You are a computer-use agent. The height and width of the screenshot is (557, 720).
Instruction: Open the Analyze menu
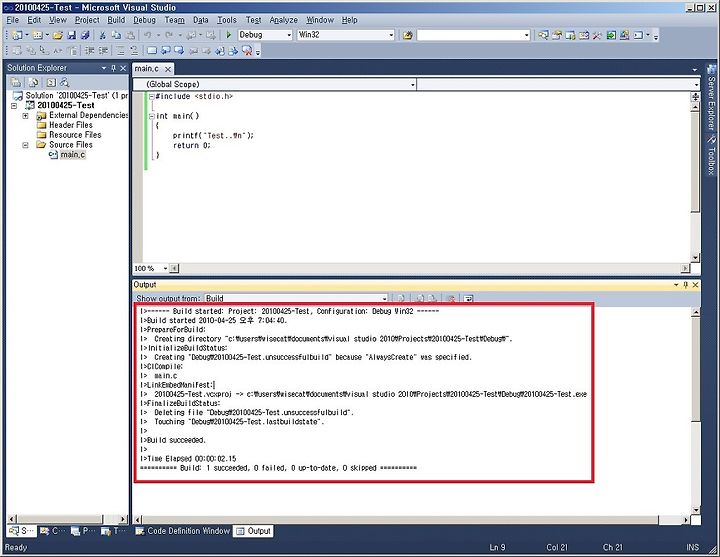283,20
